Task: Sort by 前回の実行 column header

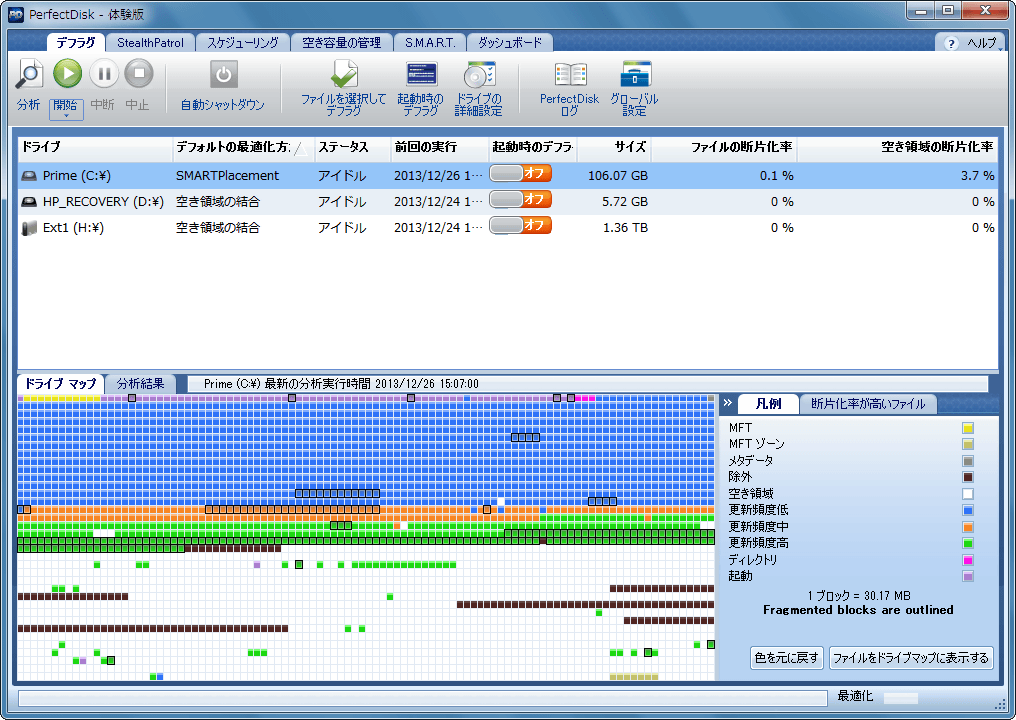Action: [439, 147]
